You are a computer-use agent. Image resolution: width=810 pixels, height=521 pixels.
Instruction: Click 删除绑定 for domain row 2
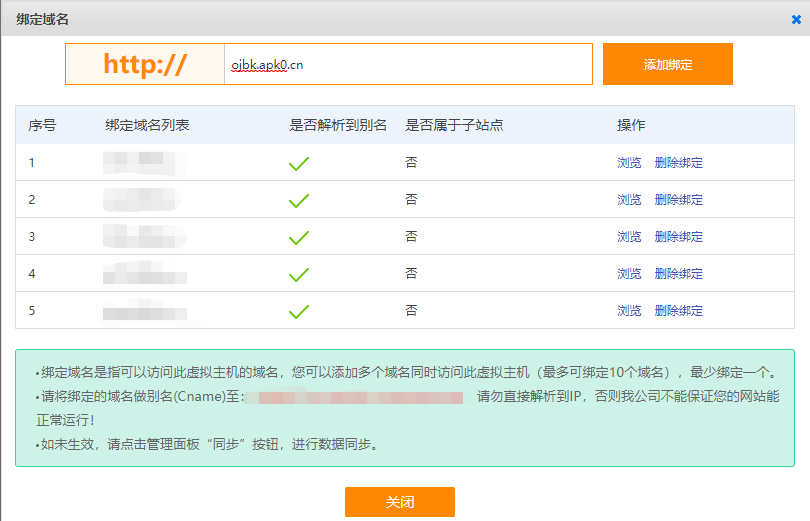pos(678,200)
